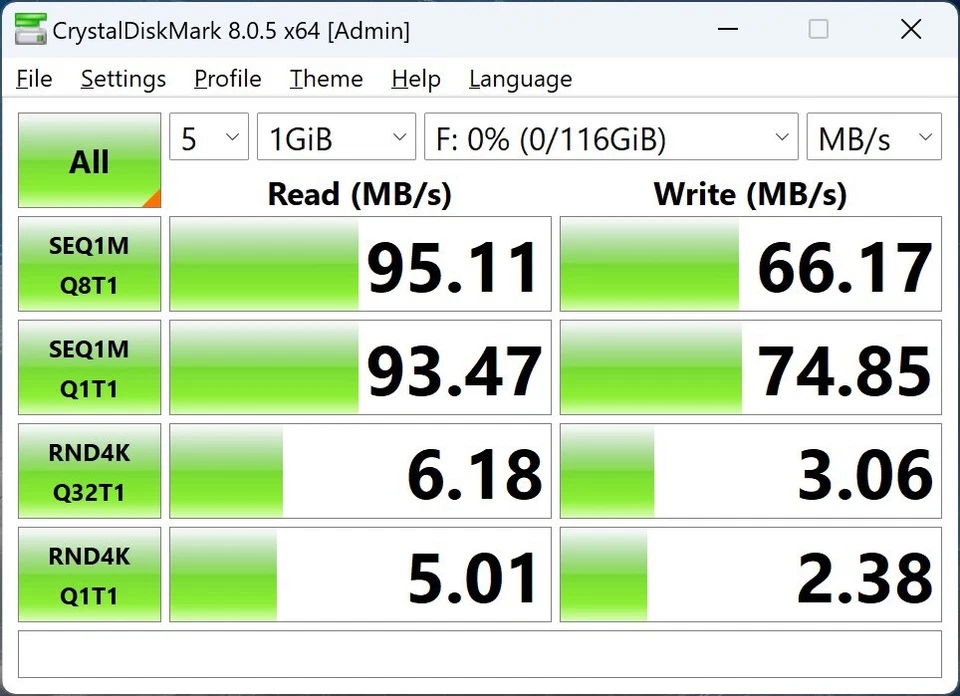Image resolution: width=960 pixels, height=696 pixels.
Task: Click the empty comment field at bottom
Action: click(x=480, y=654)
